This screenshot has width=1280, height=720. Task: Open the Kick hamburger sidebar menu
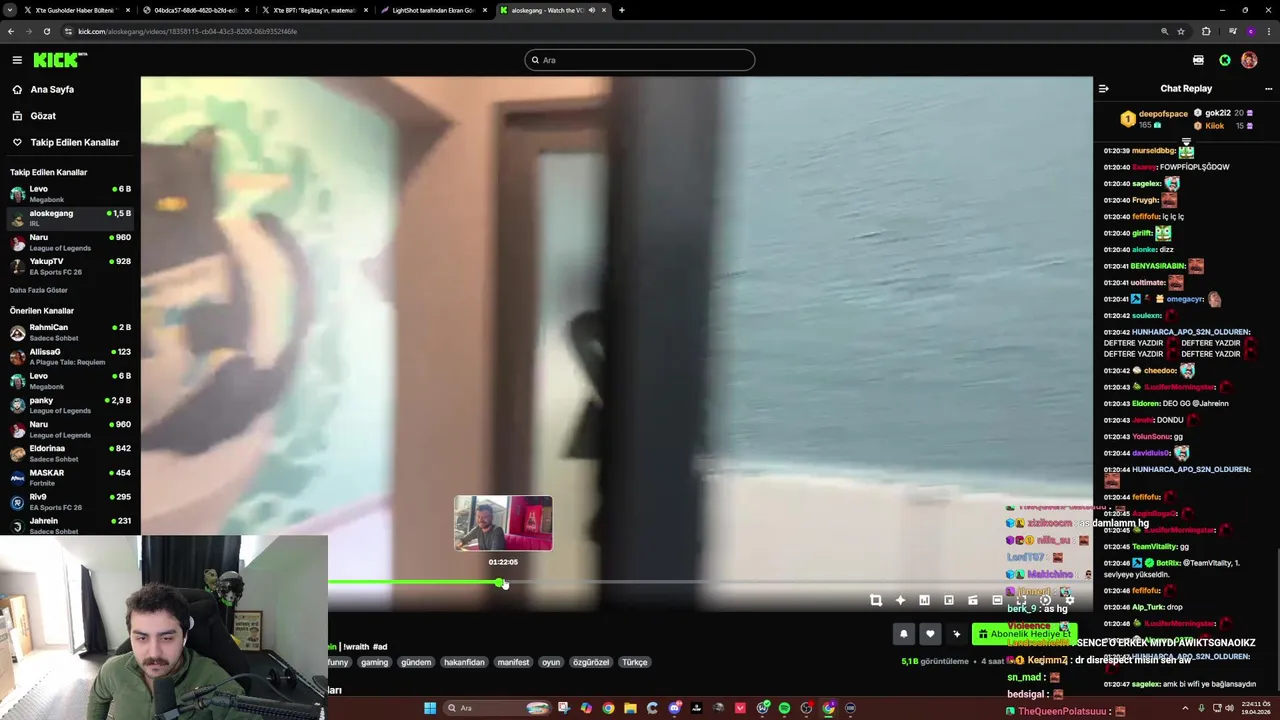17,60
